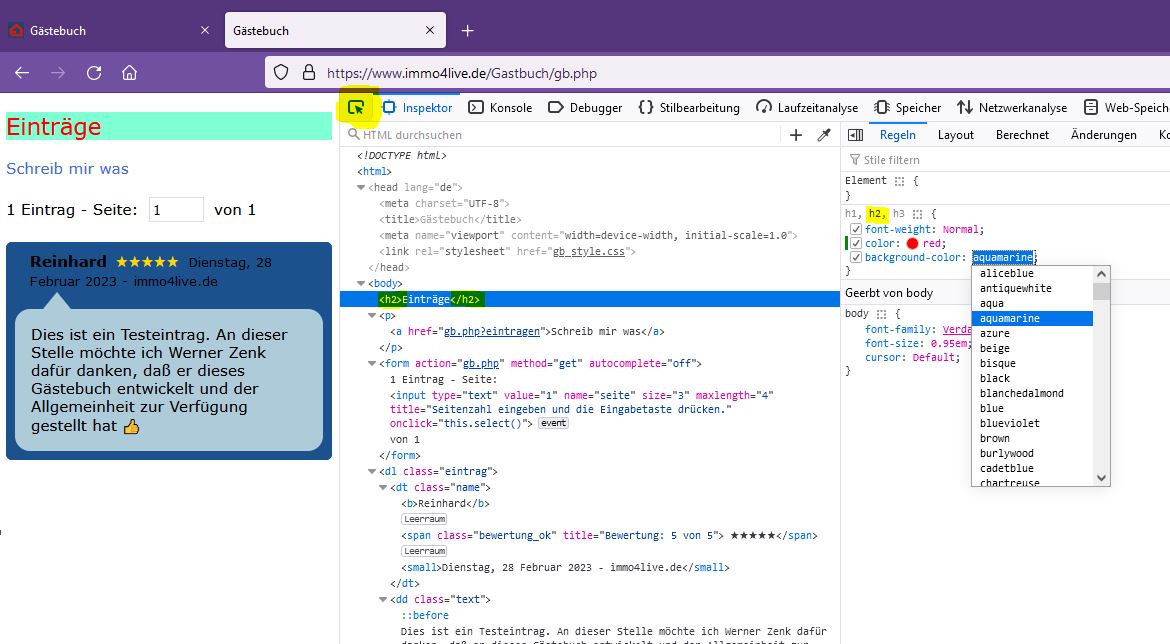Activate the element picker tool

[356, 107]
